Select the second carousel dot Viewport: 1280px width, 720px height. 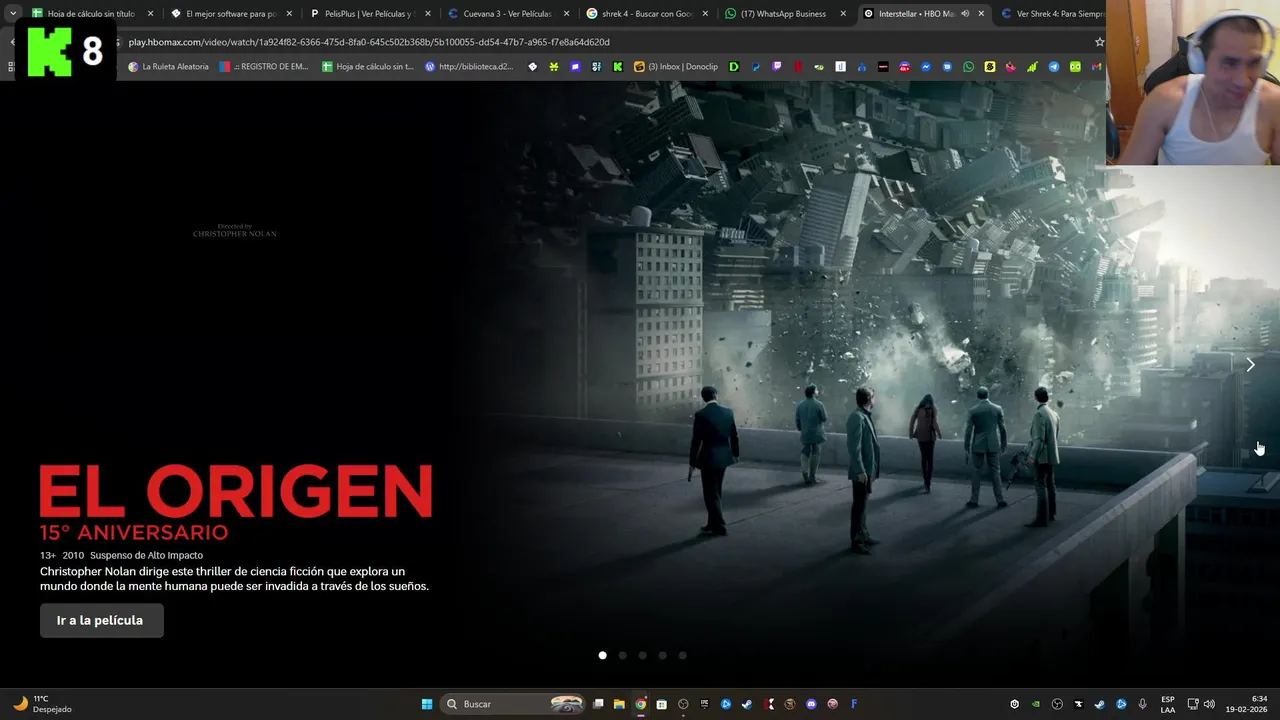pyautogui.click(x=622, y=655)
